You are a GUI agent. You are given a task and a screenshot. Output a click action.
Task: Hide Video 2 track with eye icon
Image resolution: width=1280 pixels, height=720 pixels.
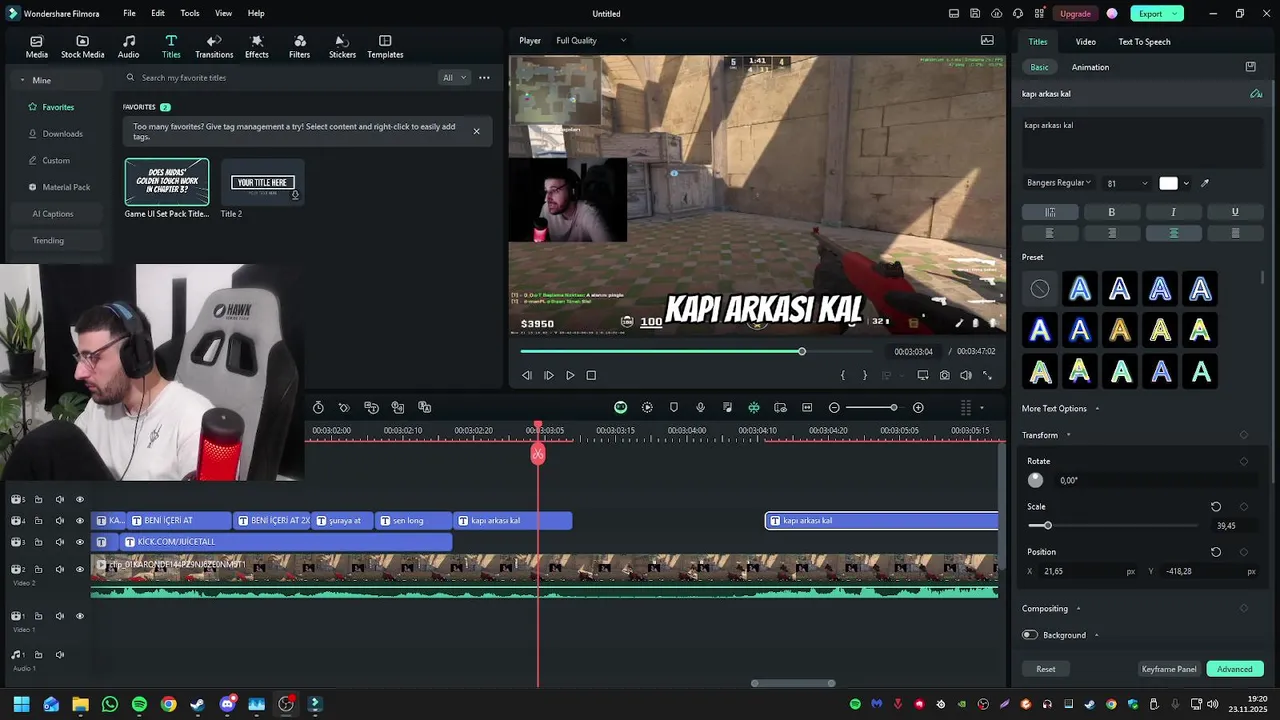(x=80, y=569)
